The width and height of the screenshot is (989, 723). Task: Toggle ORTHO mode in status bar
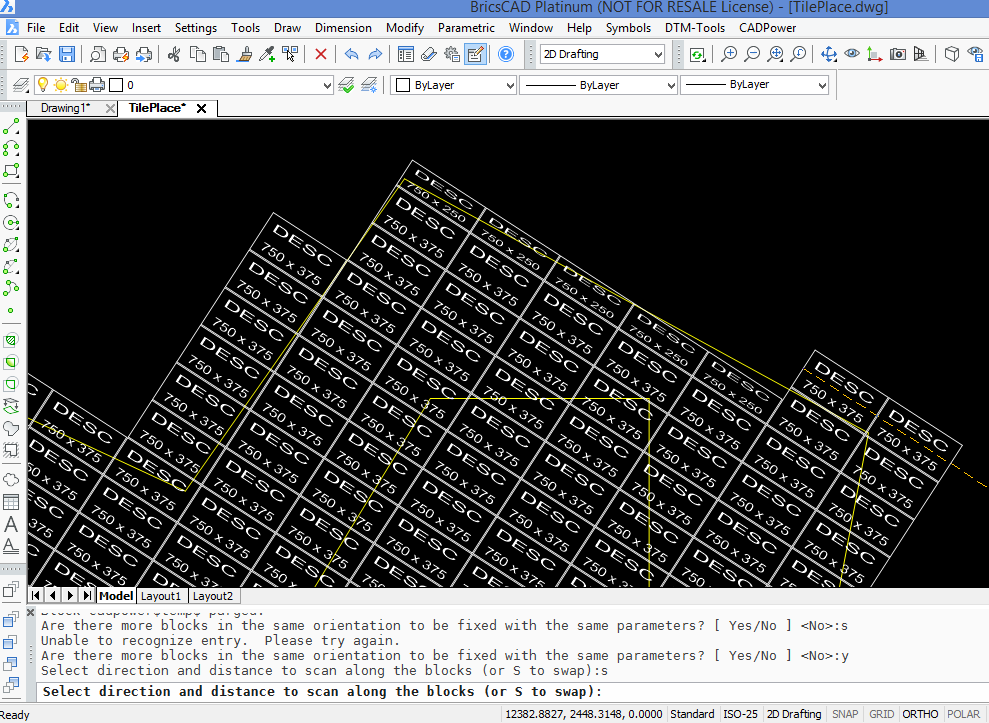920,714
